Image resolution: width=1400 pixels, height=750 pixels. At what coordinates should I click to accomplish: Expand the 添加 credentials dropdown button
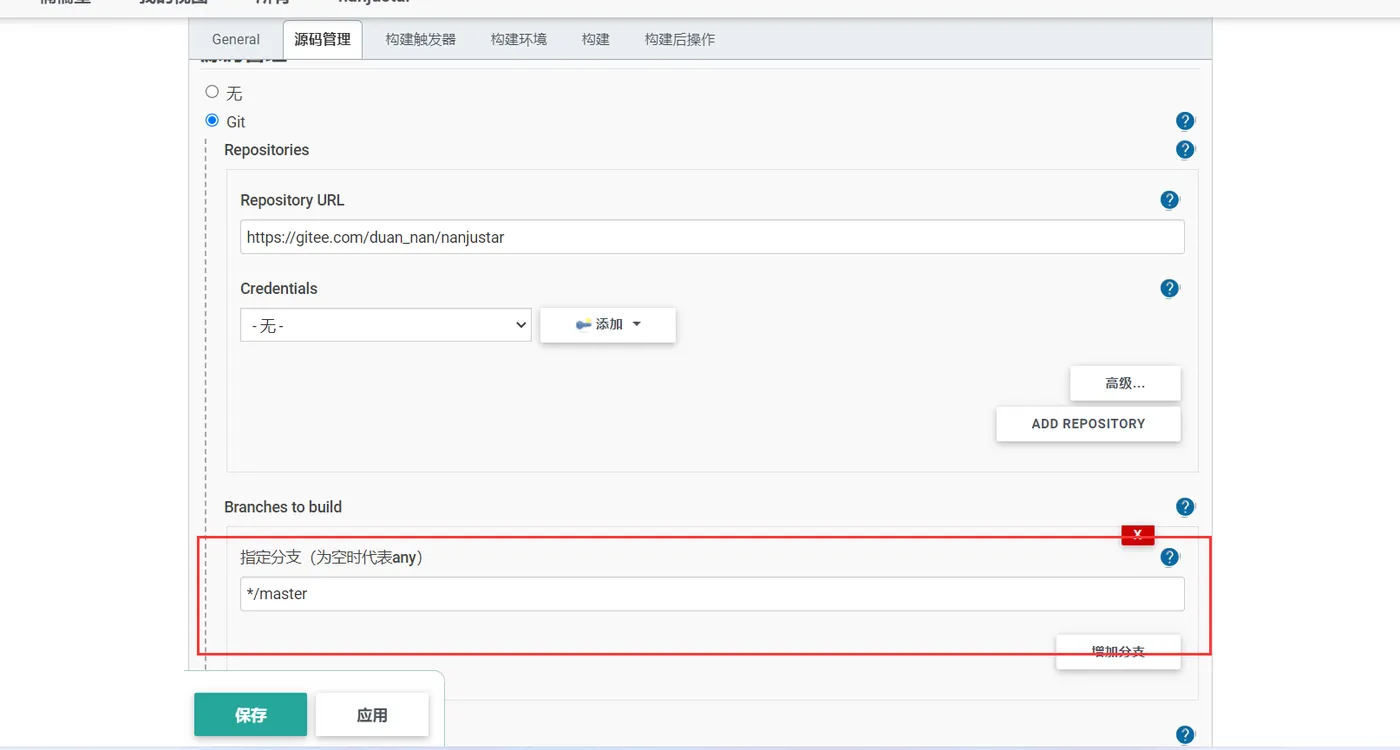point(608,325)
